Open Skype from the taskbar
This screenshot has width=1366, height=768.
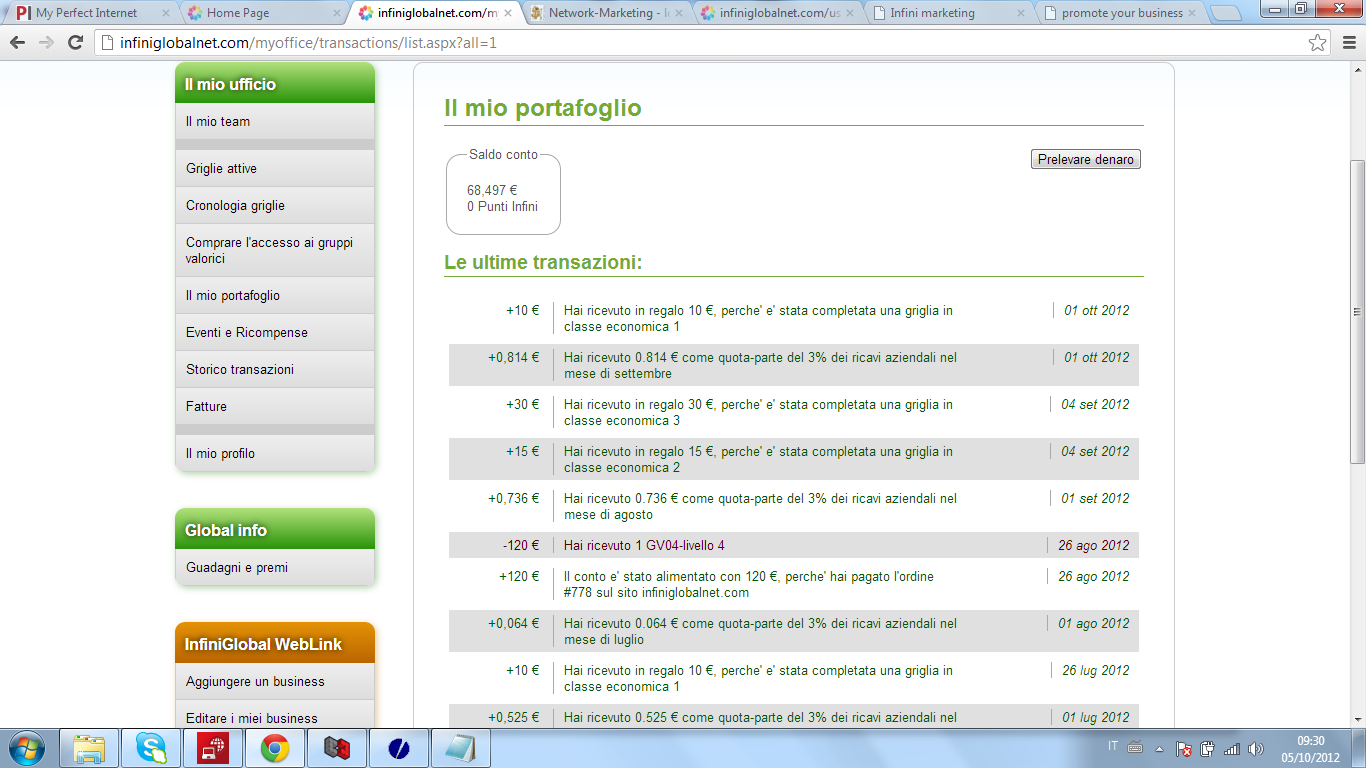tap(152, 748)
